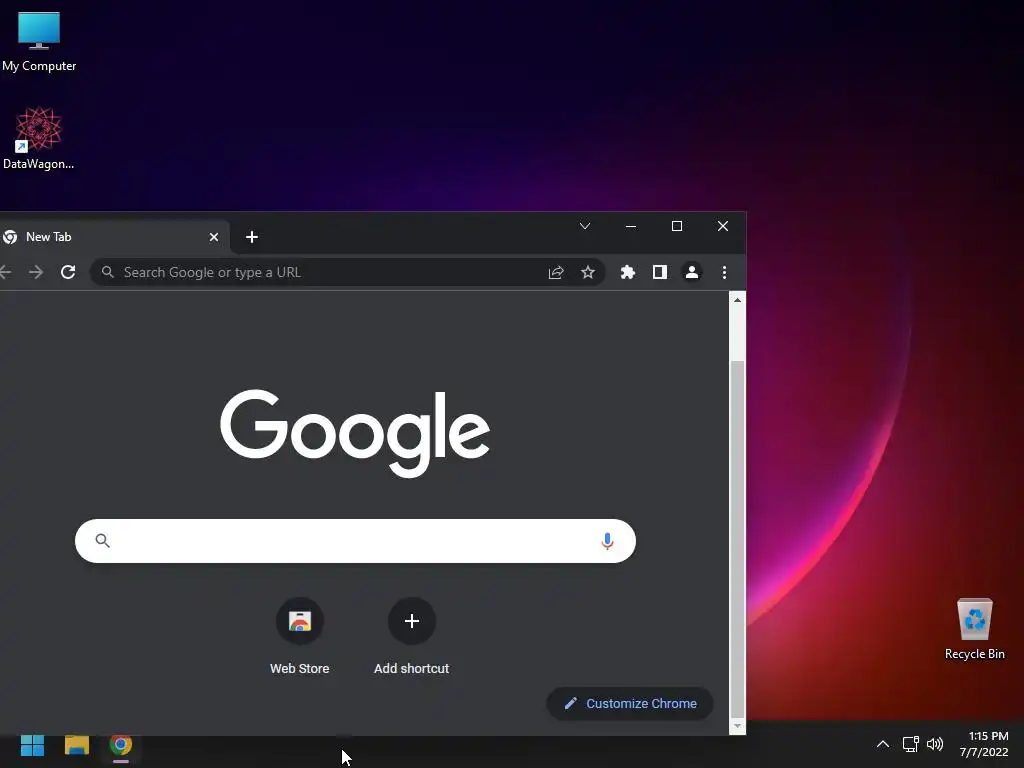Open Chrome three-dot menu
1024x768 pixels.
pos(724,272)
